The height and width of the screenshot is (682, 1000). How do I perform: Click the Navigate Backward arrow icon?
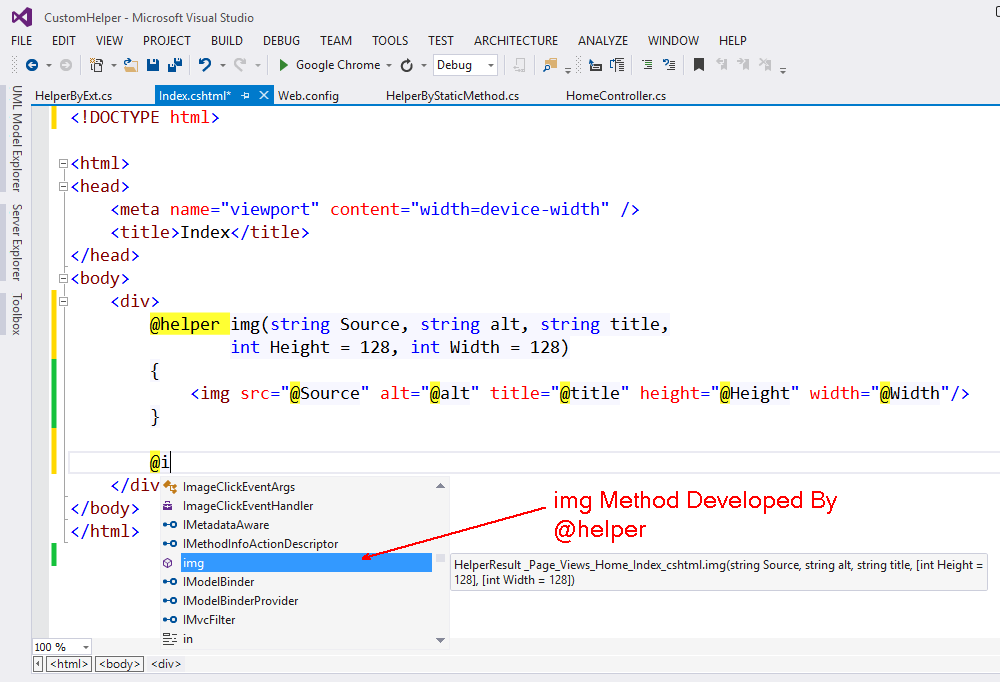click(x=31, y=65)
